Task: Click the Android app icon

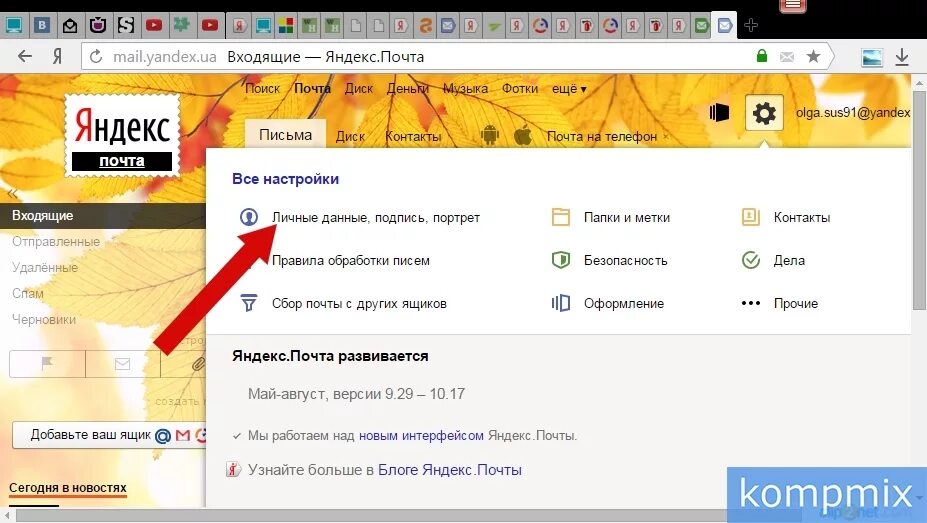Action: (490, 135)
